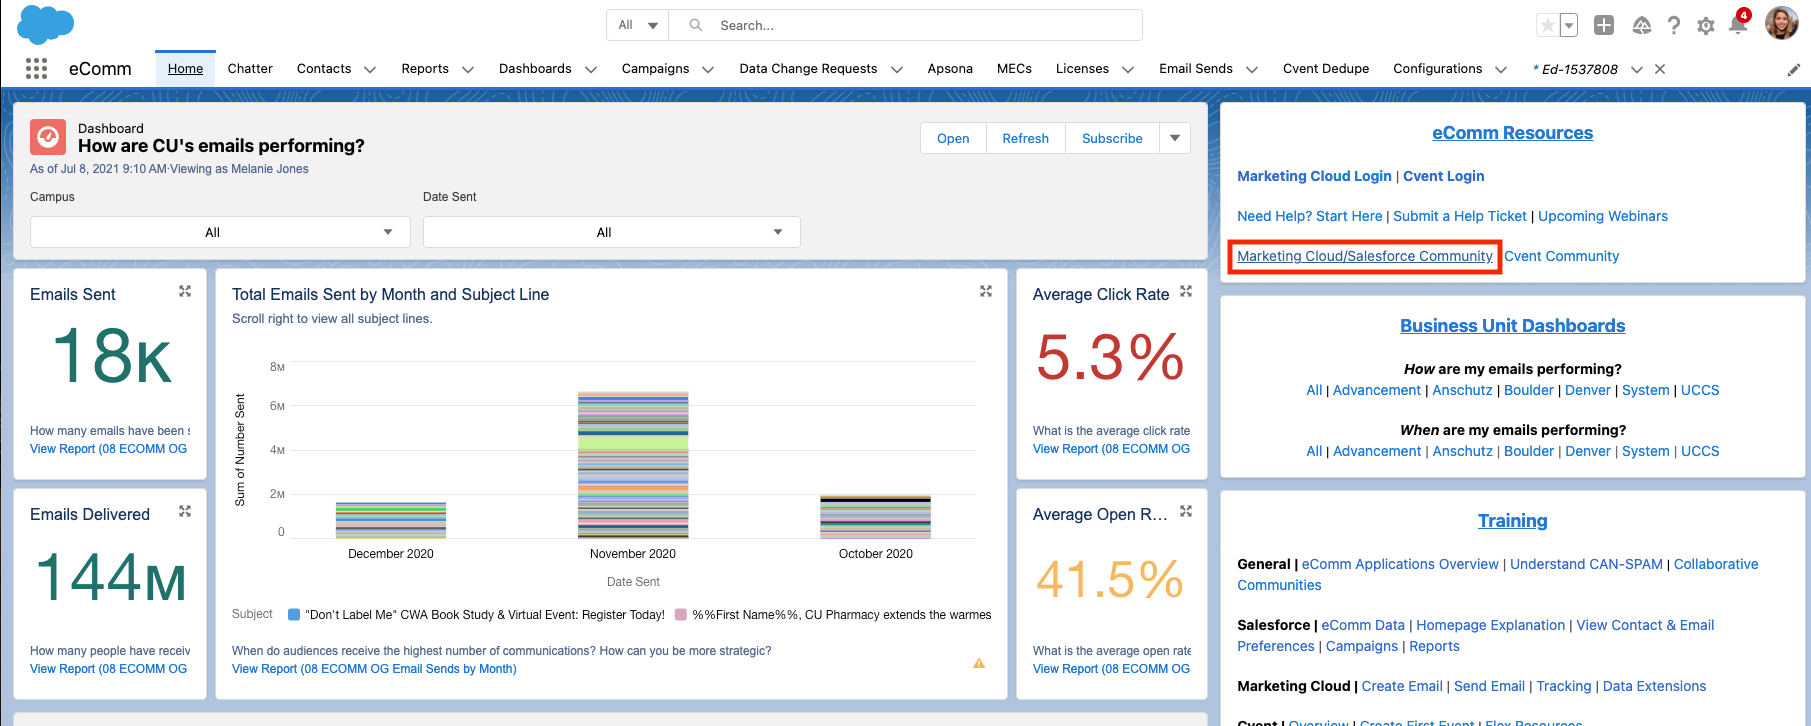The height and width of the screenshot is (726, 1811).
Task: Open UCCS under When are my emails performing
Action: click(x=1700, y=451)
